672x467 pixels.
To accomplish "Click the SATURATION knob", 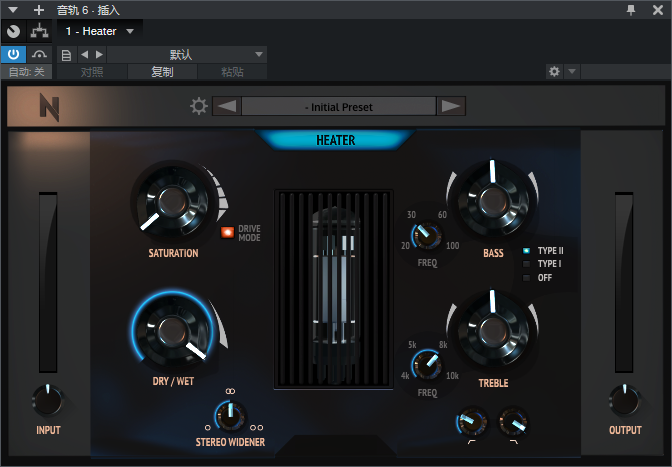I will click(x=173, y=201).
